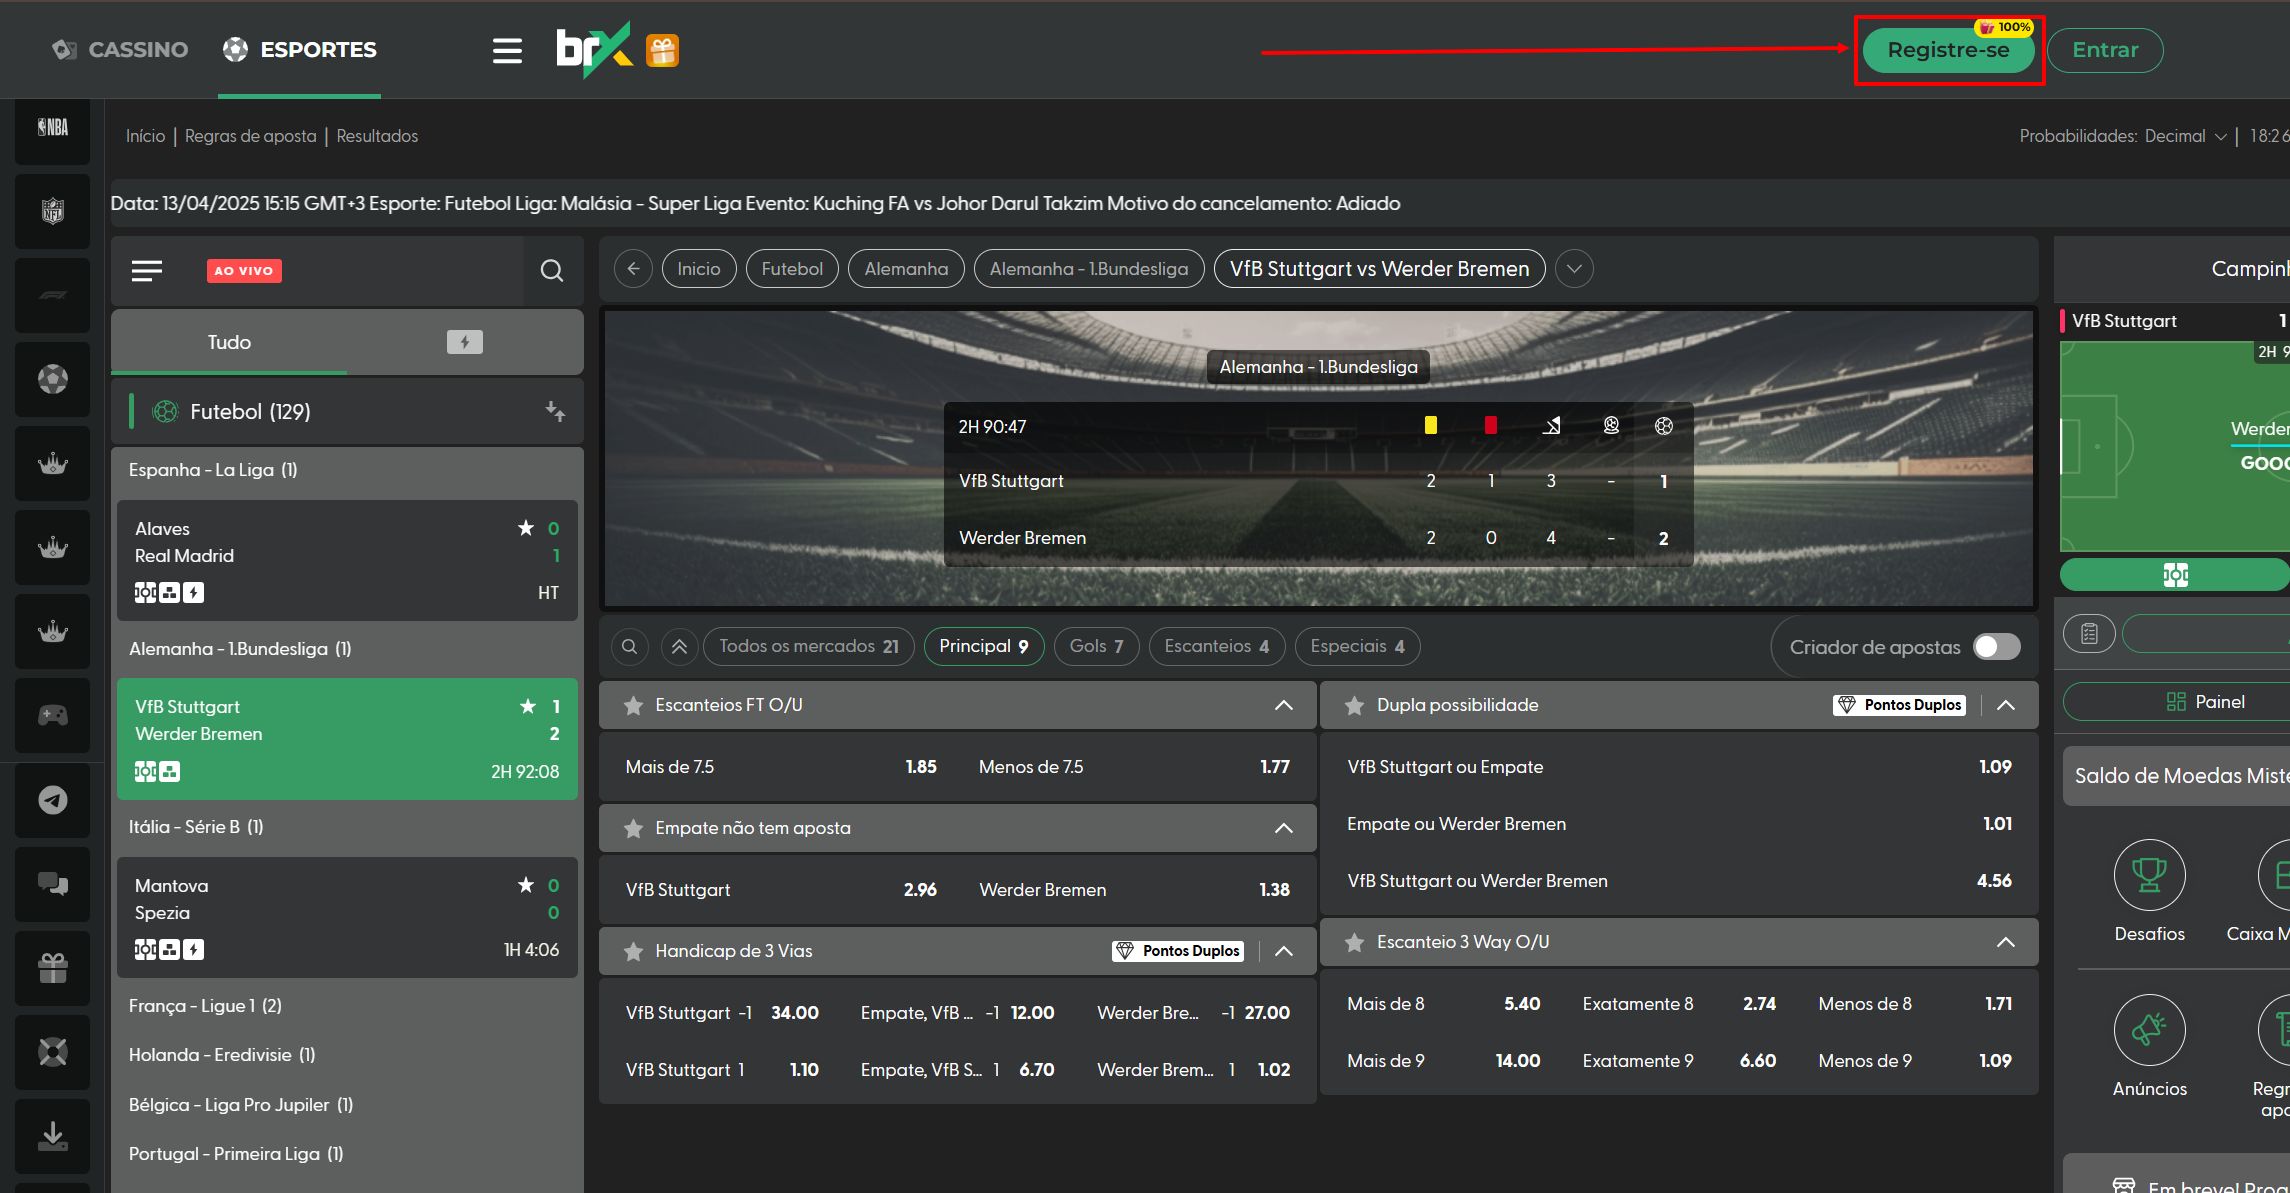Open the game controller sidebar icon
The height and width of the screenshot is (1193, 2290).
pyautogui.click(x=53, y=715)
